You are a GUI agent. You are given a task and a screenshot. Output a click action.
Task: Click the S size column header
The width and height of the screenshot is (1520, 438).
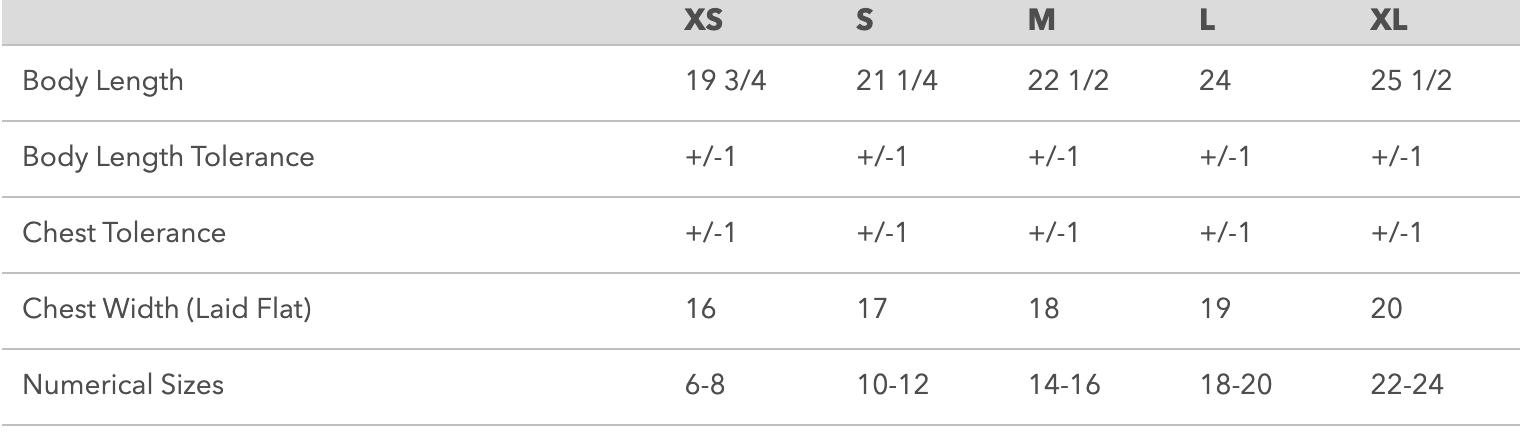click(865, 21)
